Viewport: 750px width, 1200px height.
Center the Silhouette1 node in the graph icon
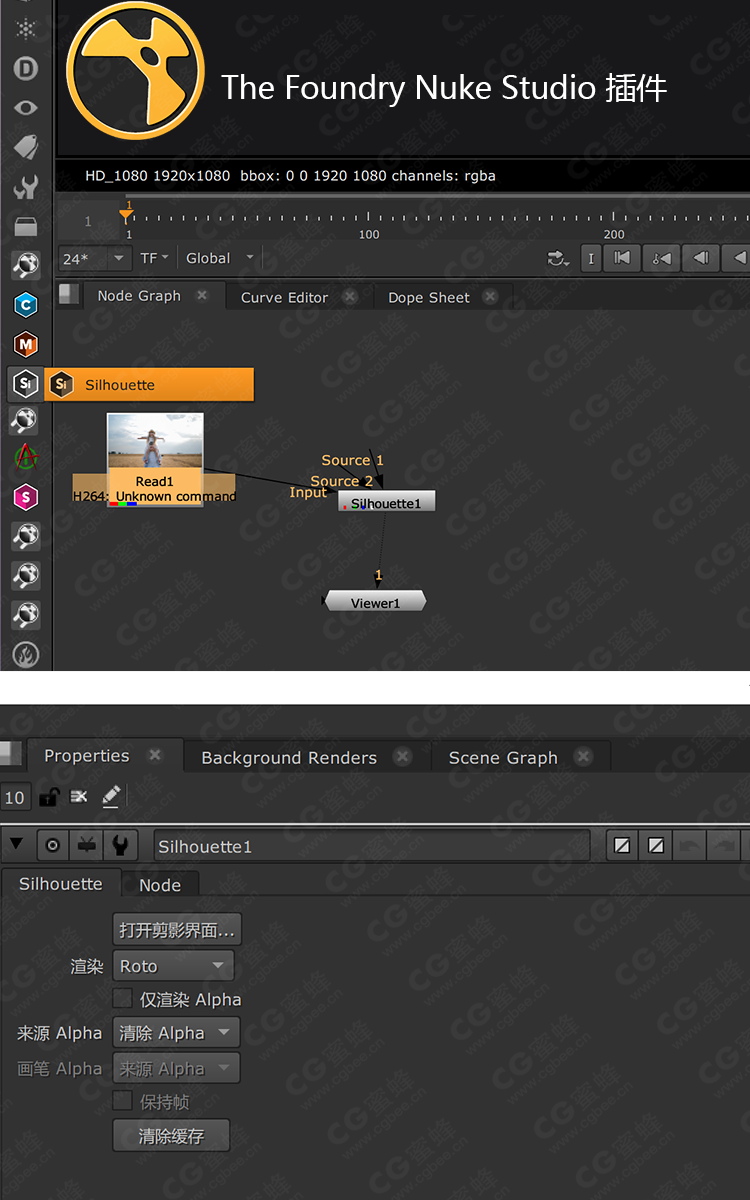point(53,846)
